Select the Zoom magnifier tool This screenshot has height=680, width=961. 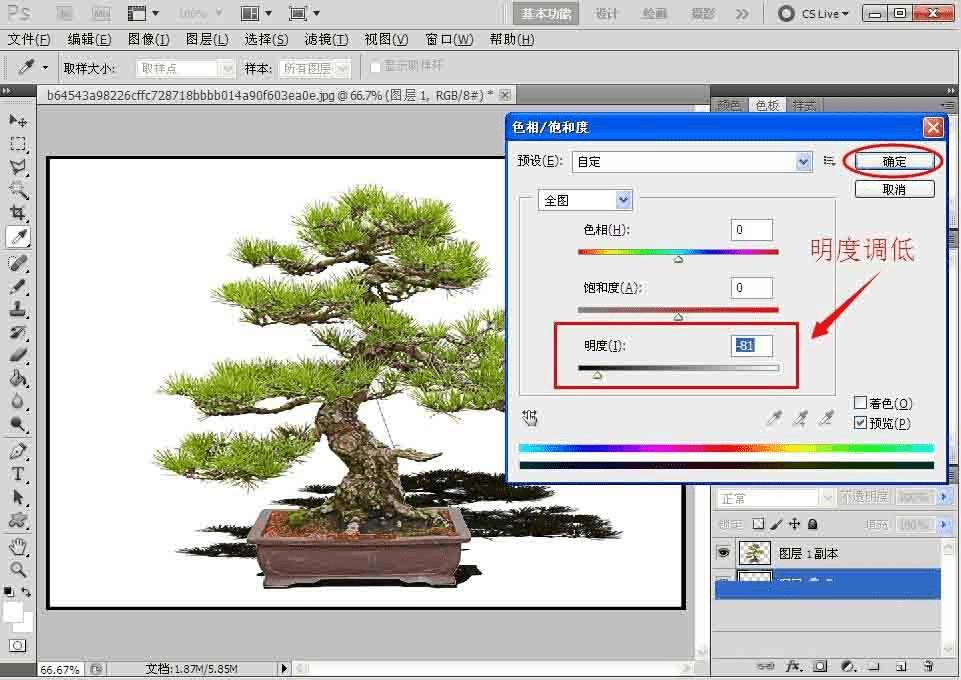[x=18, y=569]
